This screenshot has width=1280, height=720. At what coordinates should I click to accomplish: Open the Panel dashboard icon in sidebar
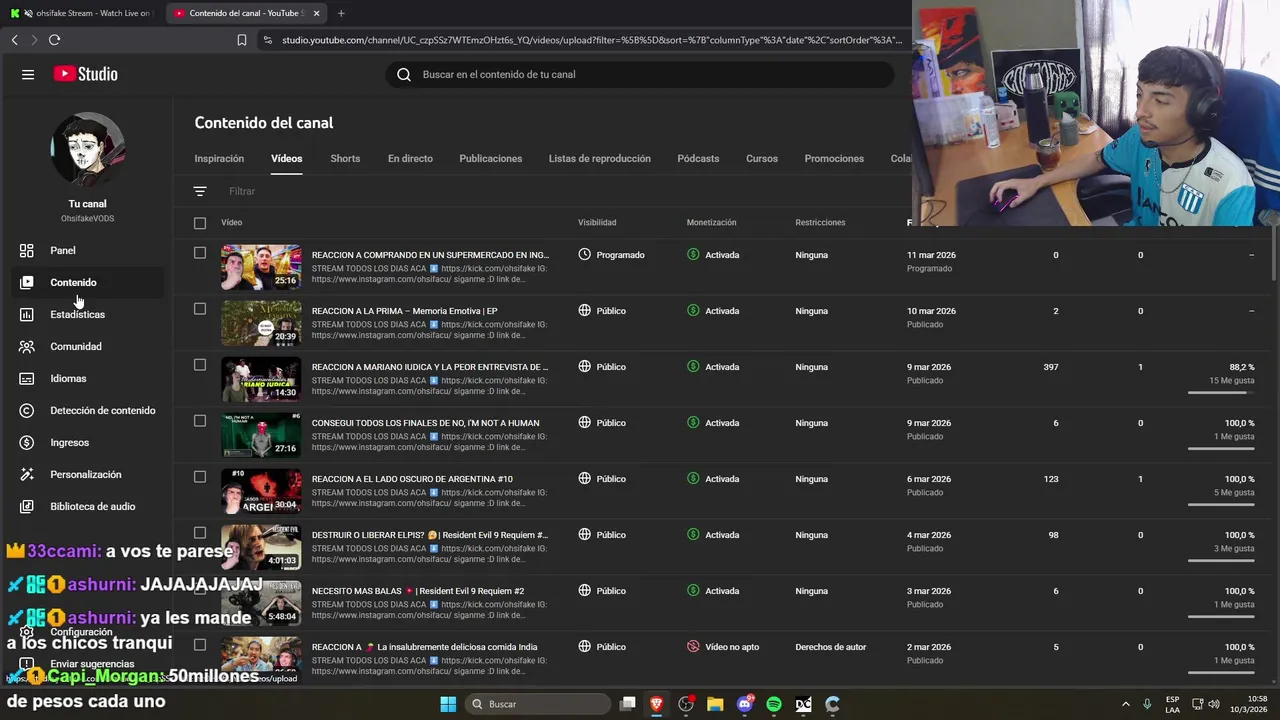pos(27,250)
